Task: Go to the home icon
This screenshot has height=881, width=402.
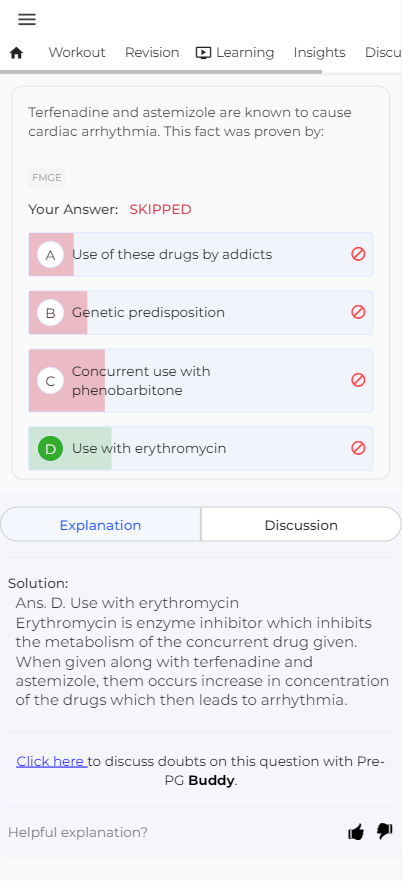Action: click(16, 53)
